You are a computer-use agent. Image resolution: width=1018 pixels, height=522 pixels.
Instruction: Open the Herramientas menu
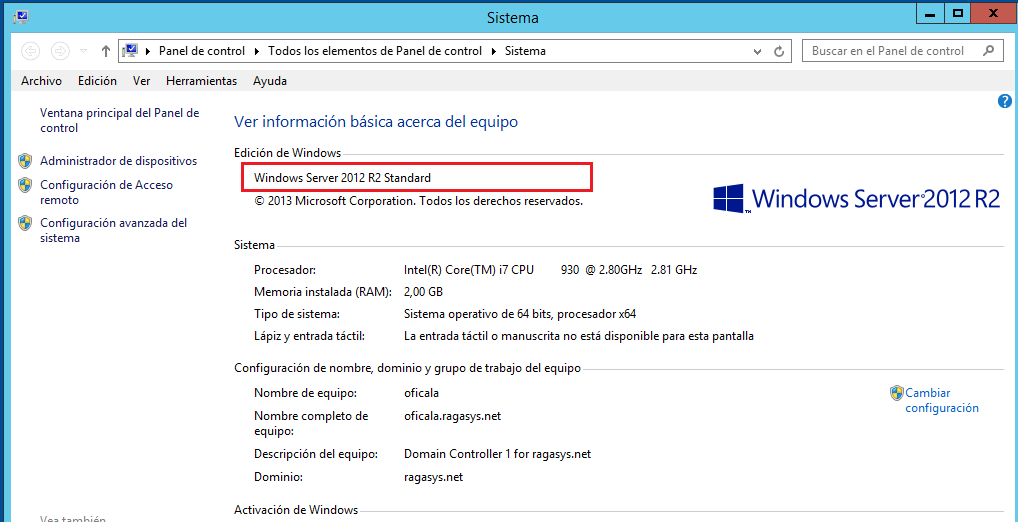click(x=201, y=81)
